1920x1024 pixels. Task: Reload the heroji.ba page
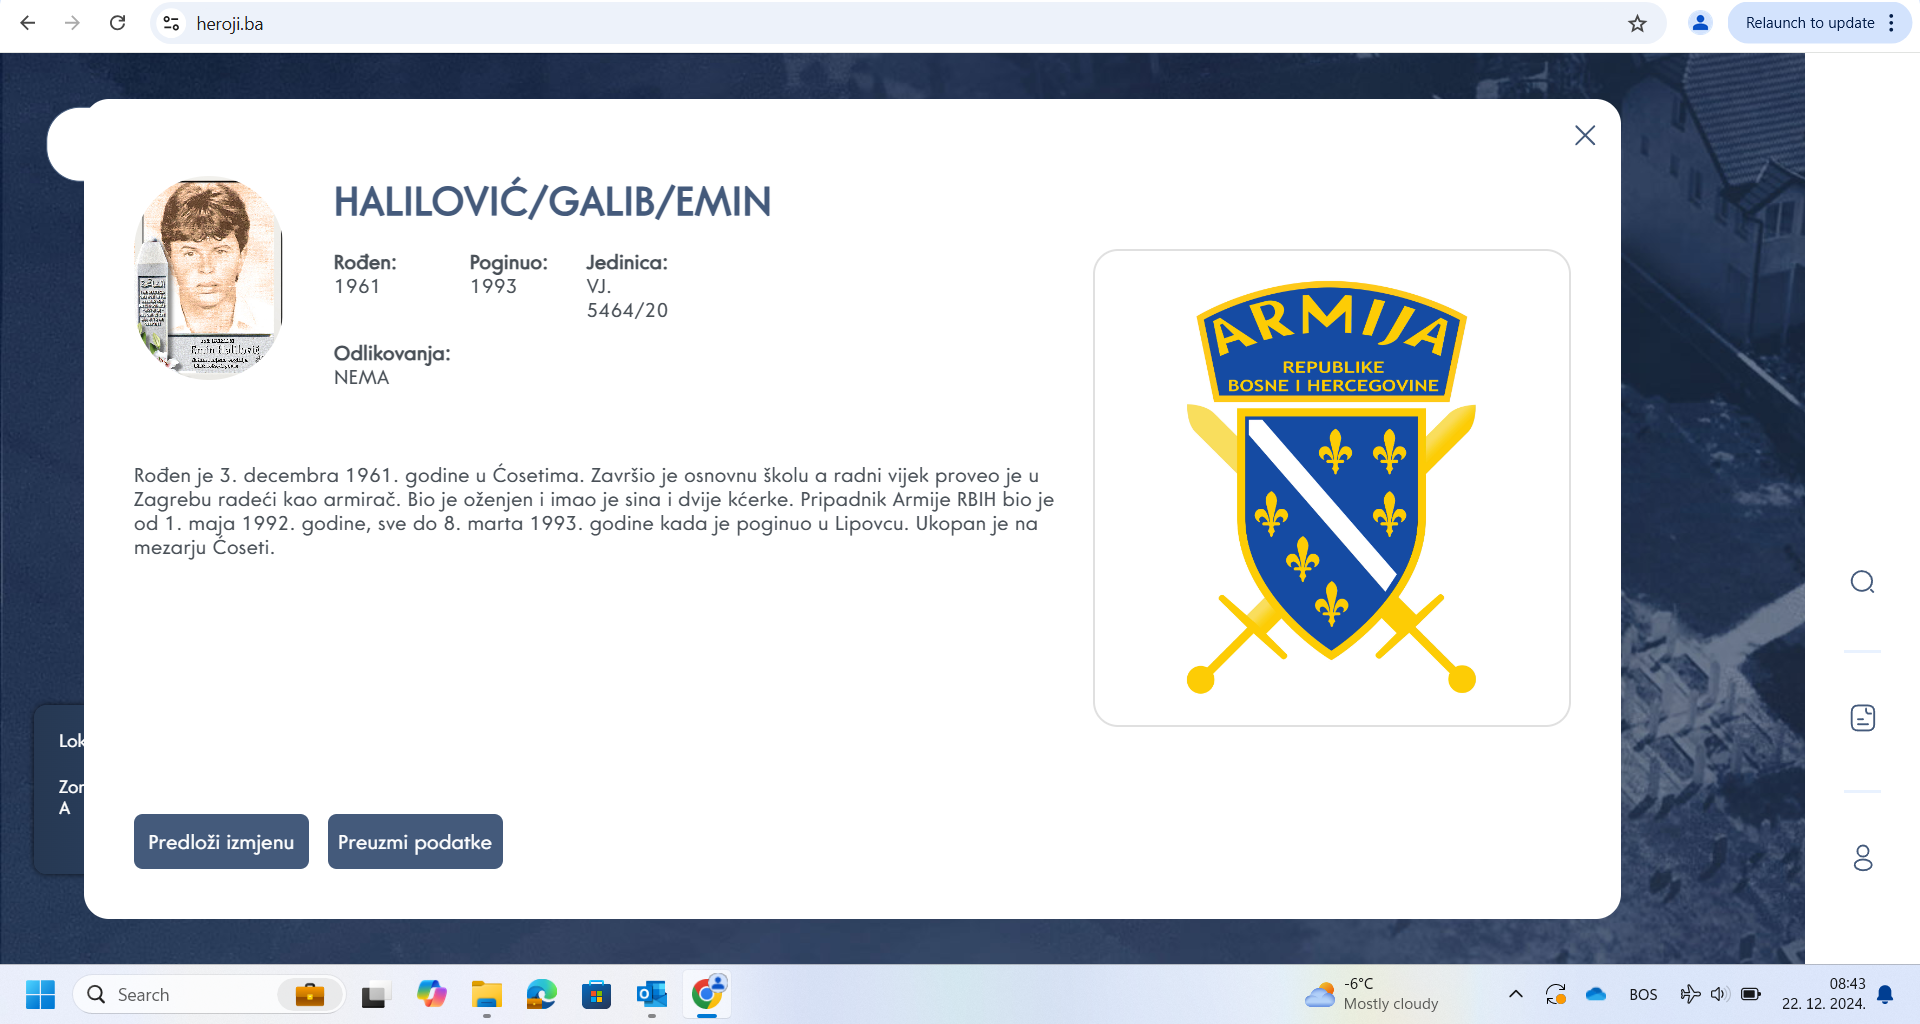(117, 23)
